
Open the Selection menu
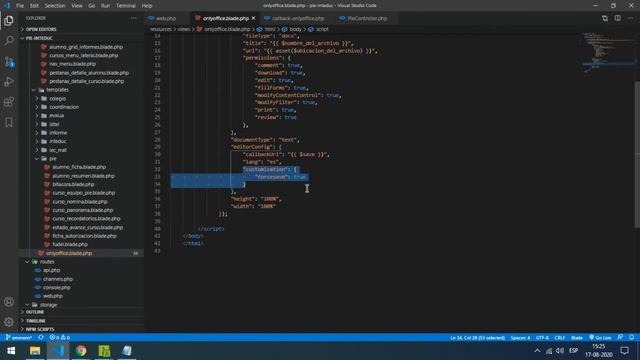[55, 6]
